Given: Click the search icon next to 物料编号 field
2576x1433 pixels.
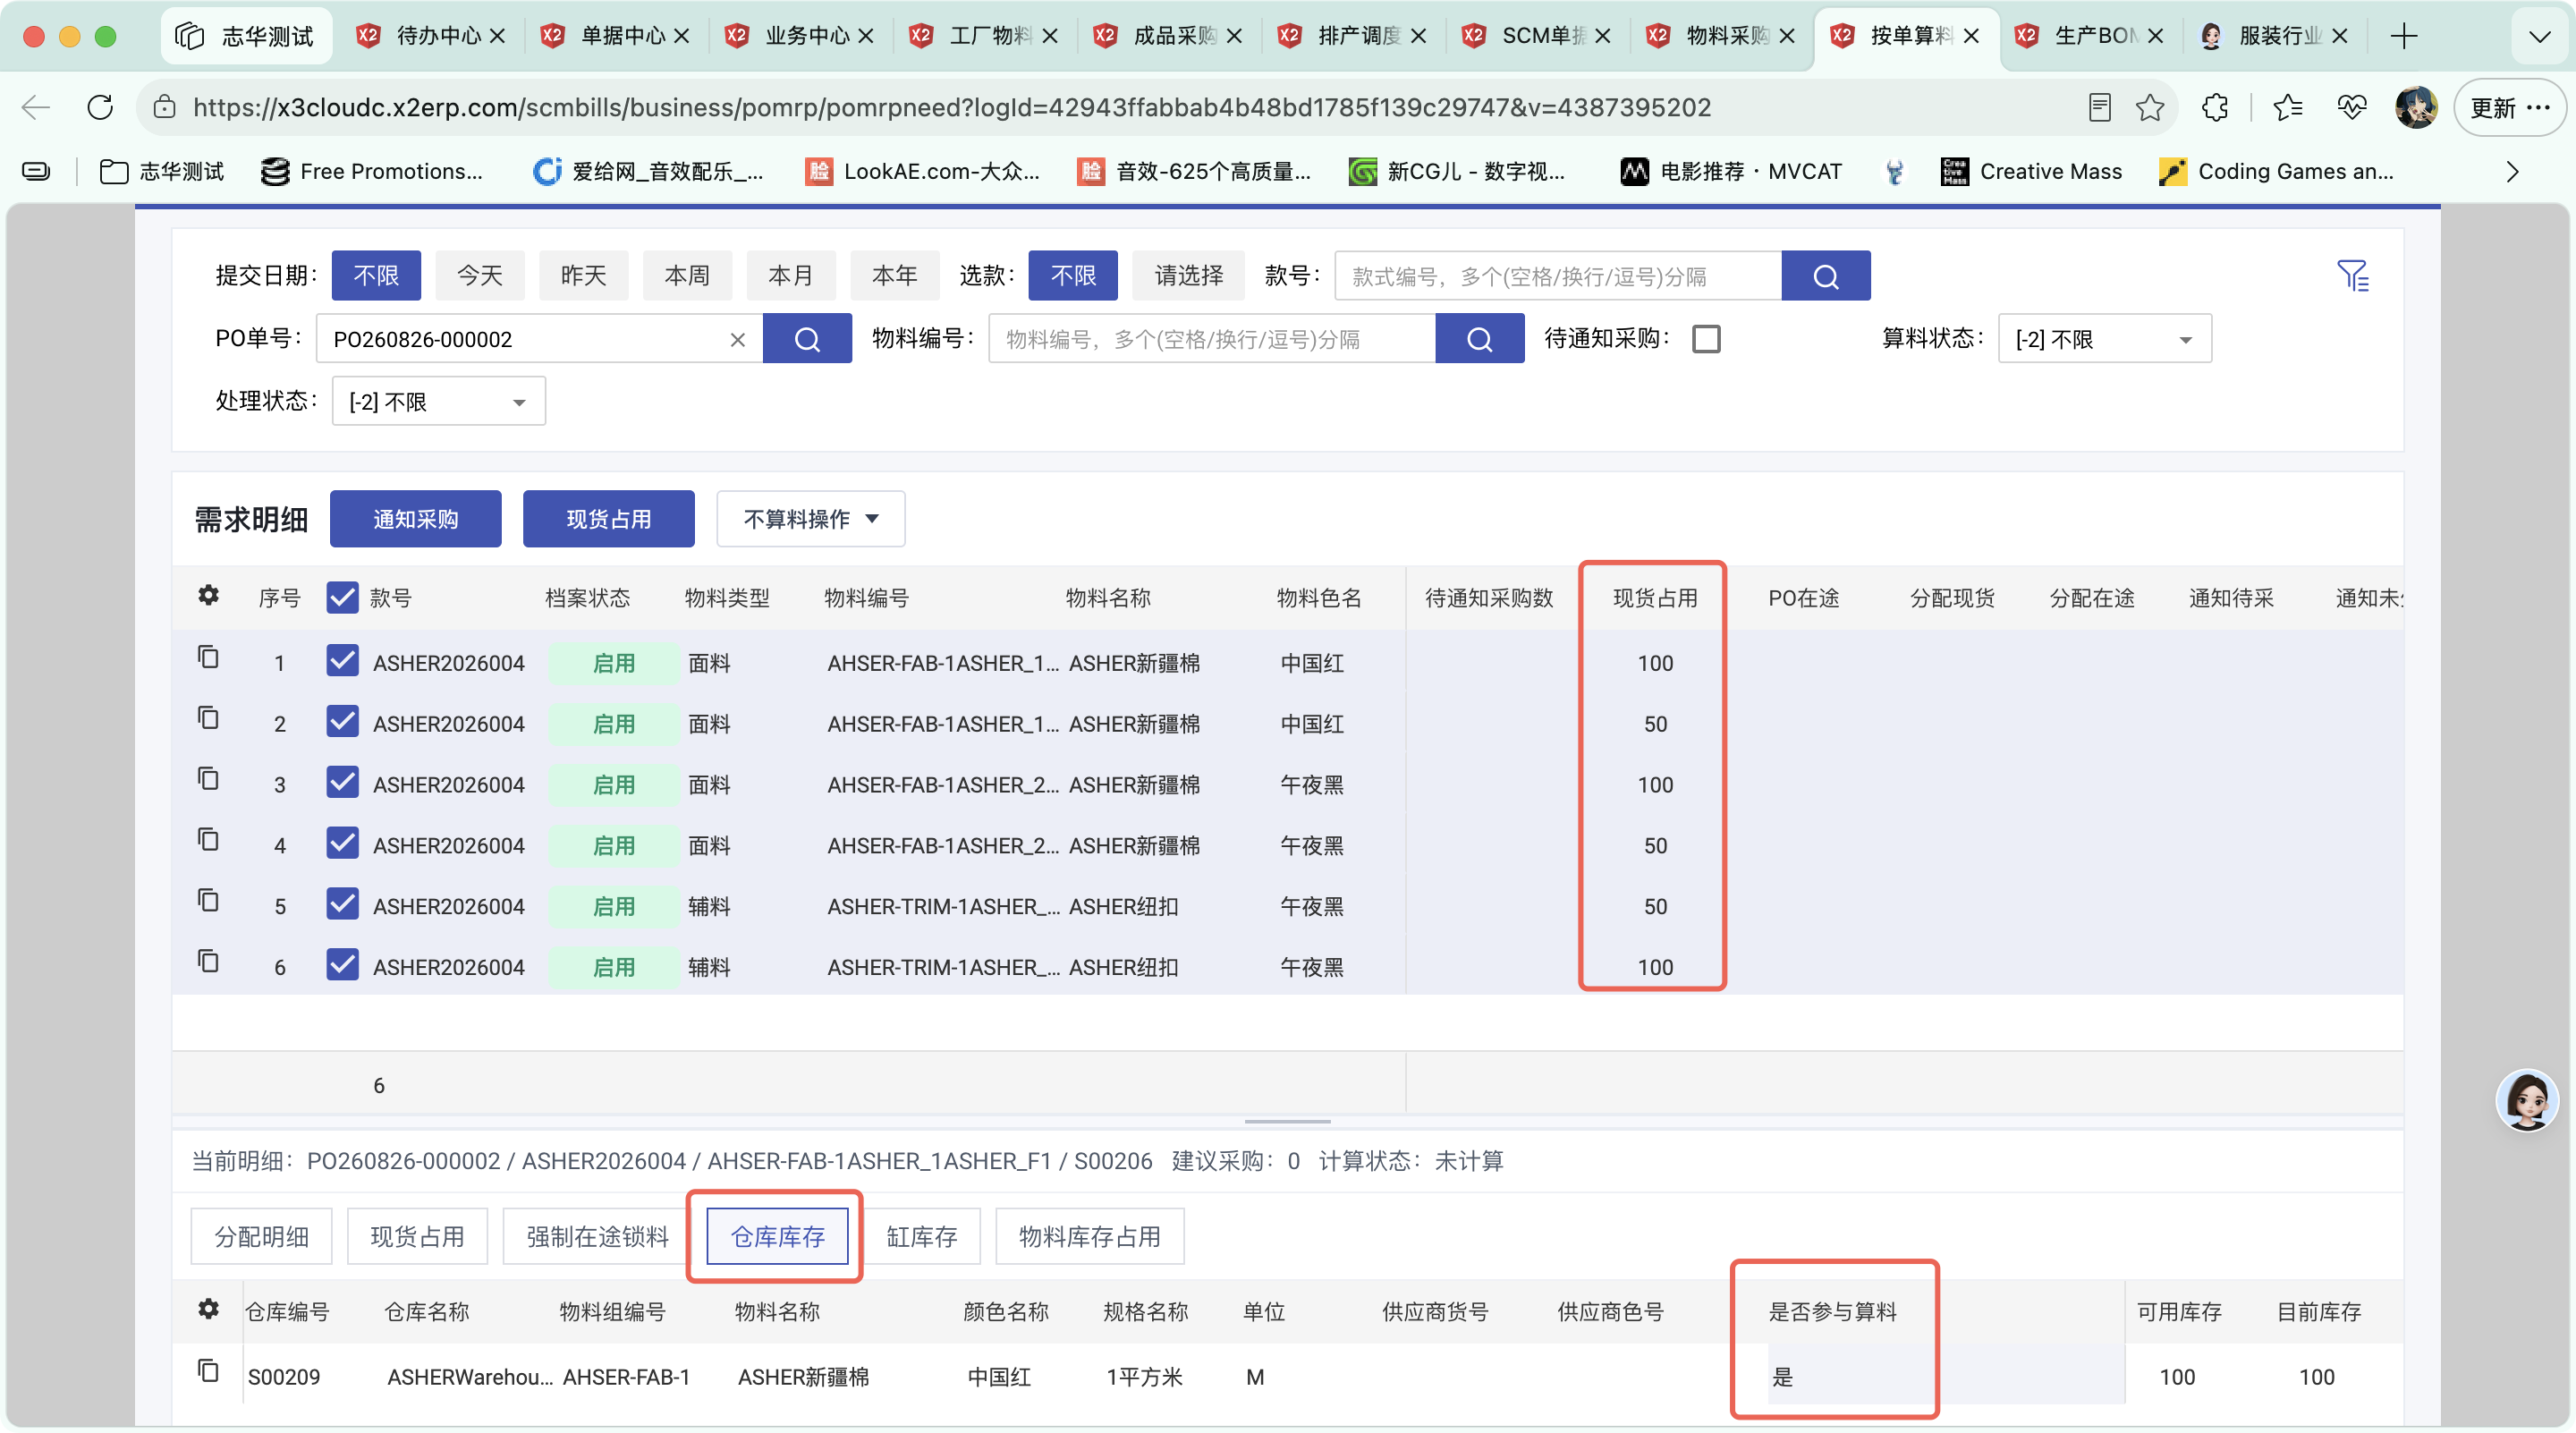Looking at the screenshot, I should 1479,339.
